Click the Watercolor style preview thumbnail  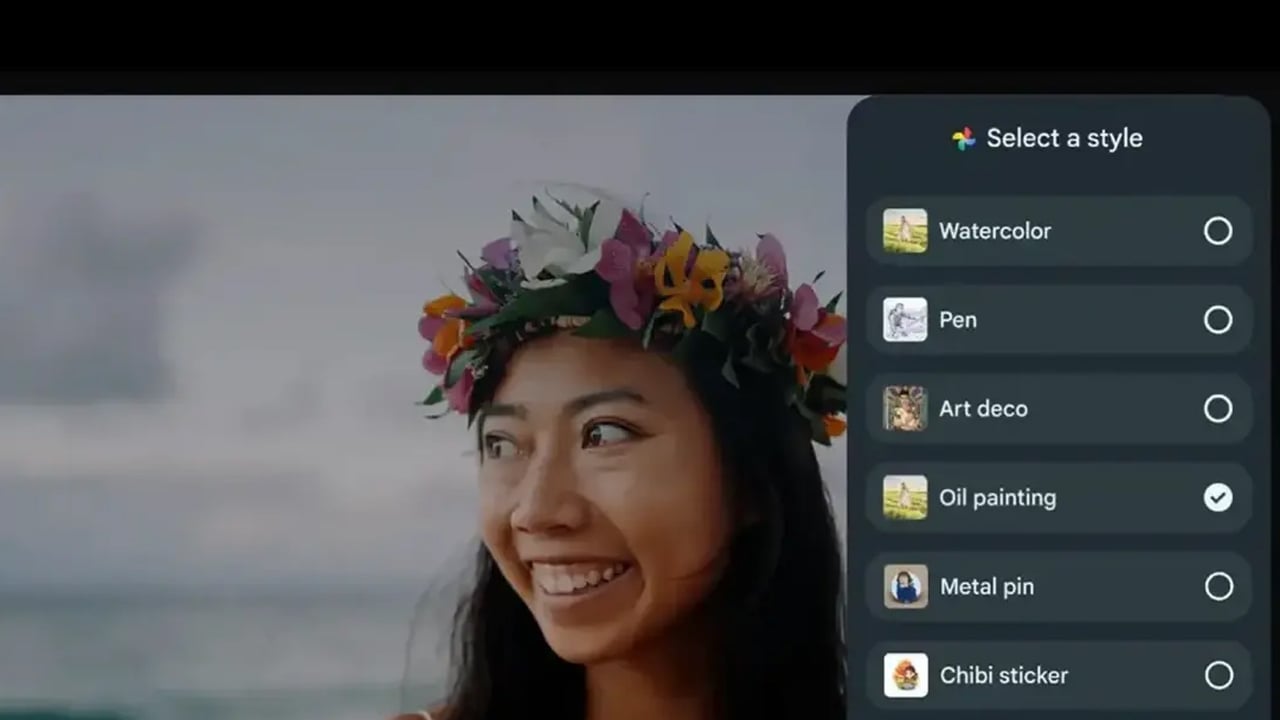click(x=905, y=231)
